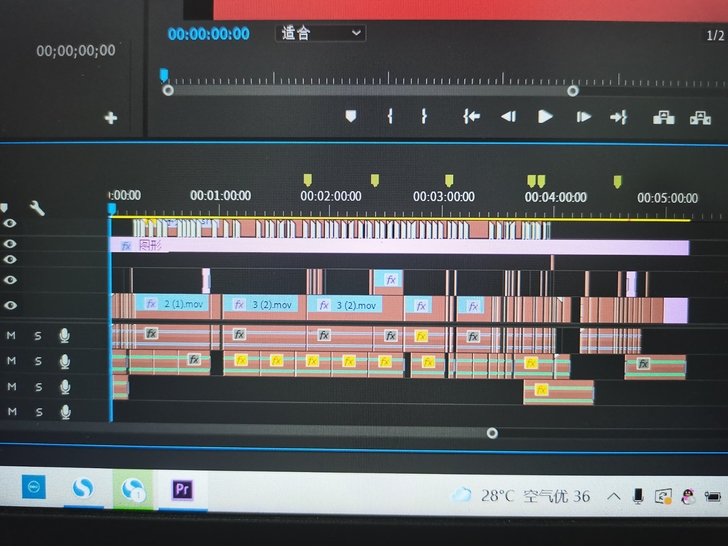This screenshot has width=728, height=546.
Task: Click the Mark In bracket icon
Action: (390, 117)
